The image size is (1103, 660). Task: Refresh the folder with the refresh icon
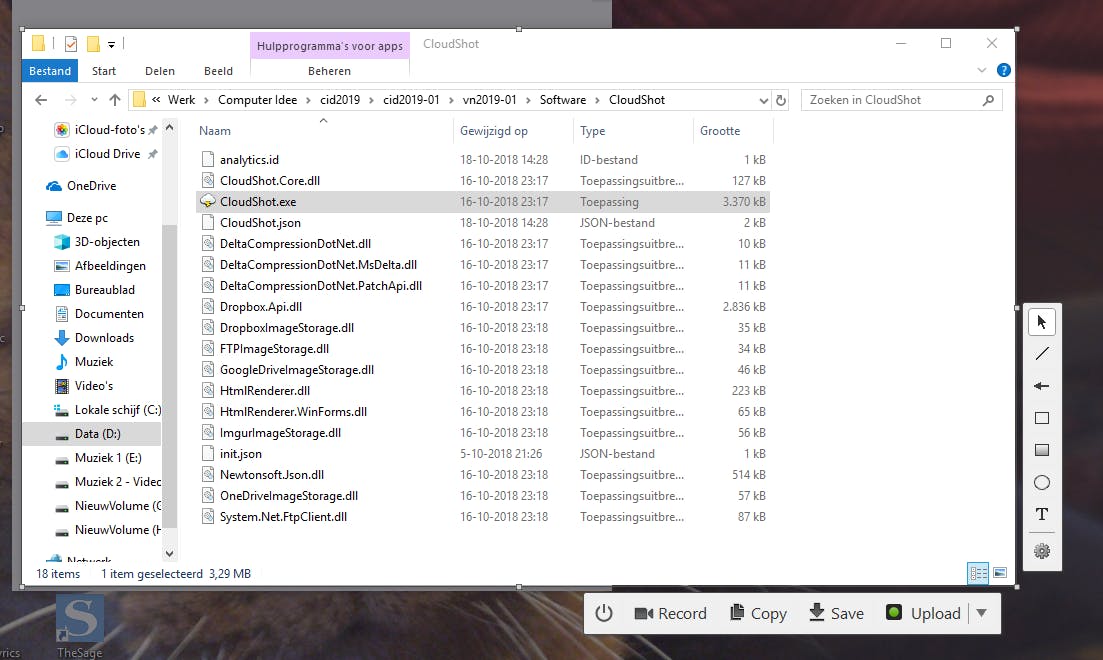781,99
